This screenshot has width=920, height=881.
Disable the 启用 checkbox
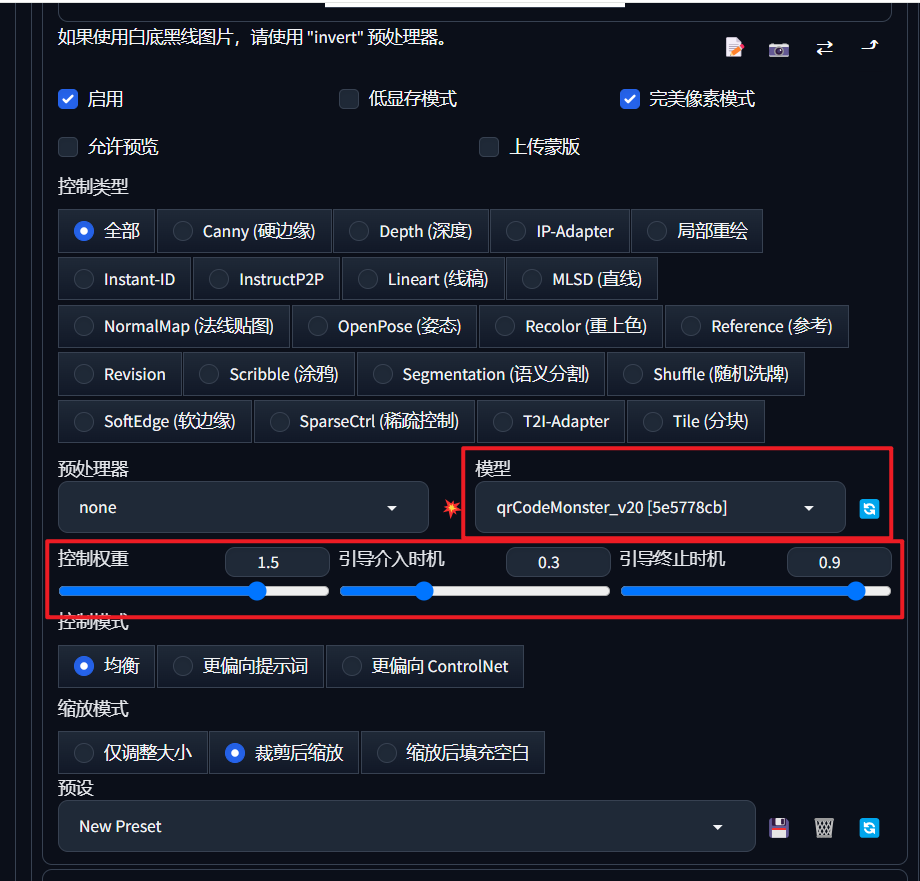[67, 99]
